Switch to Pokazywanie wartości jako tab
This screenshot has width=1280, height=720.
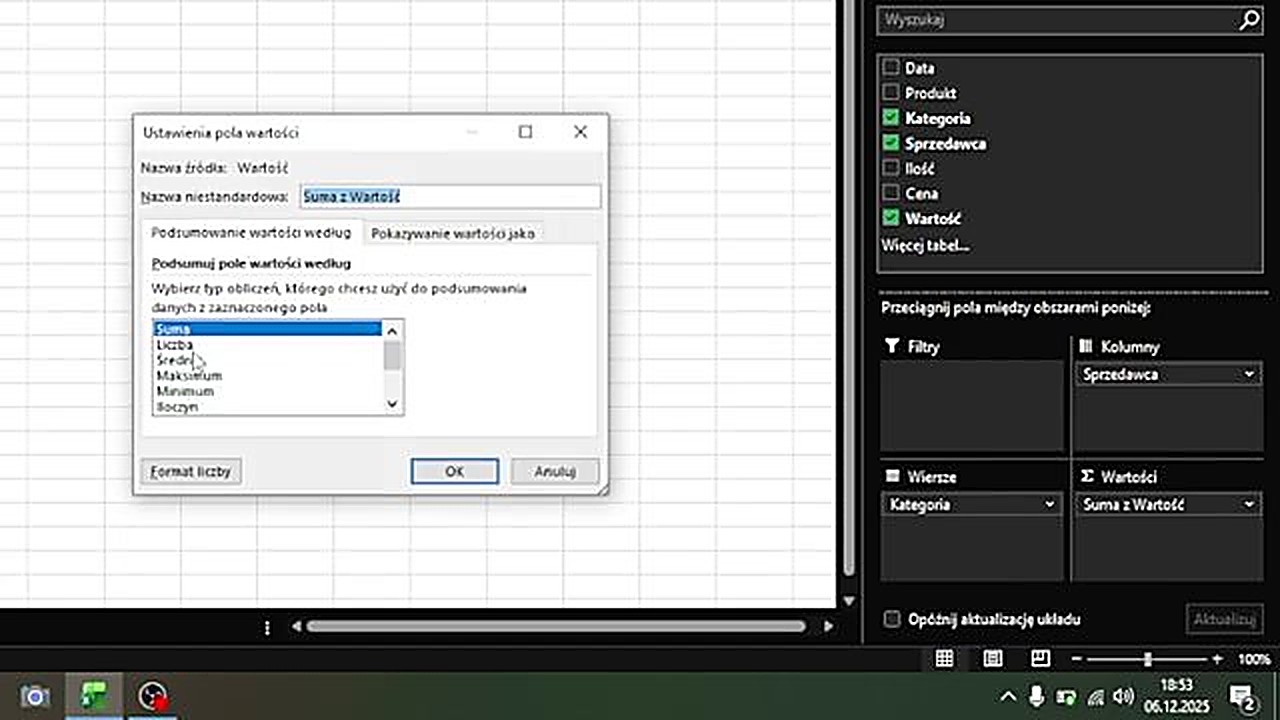click(452, 233)
